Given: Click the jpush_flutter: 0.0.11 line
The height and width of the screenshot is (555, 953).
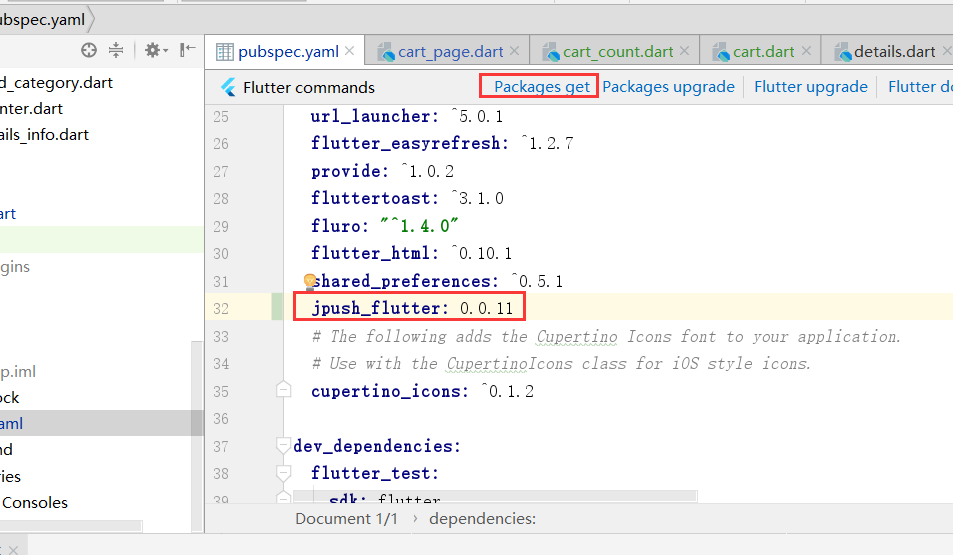Looking at the screenshot, I should tap(412, 308).
